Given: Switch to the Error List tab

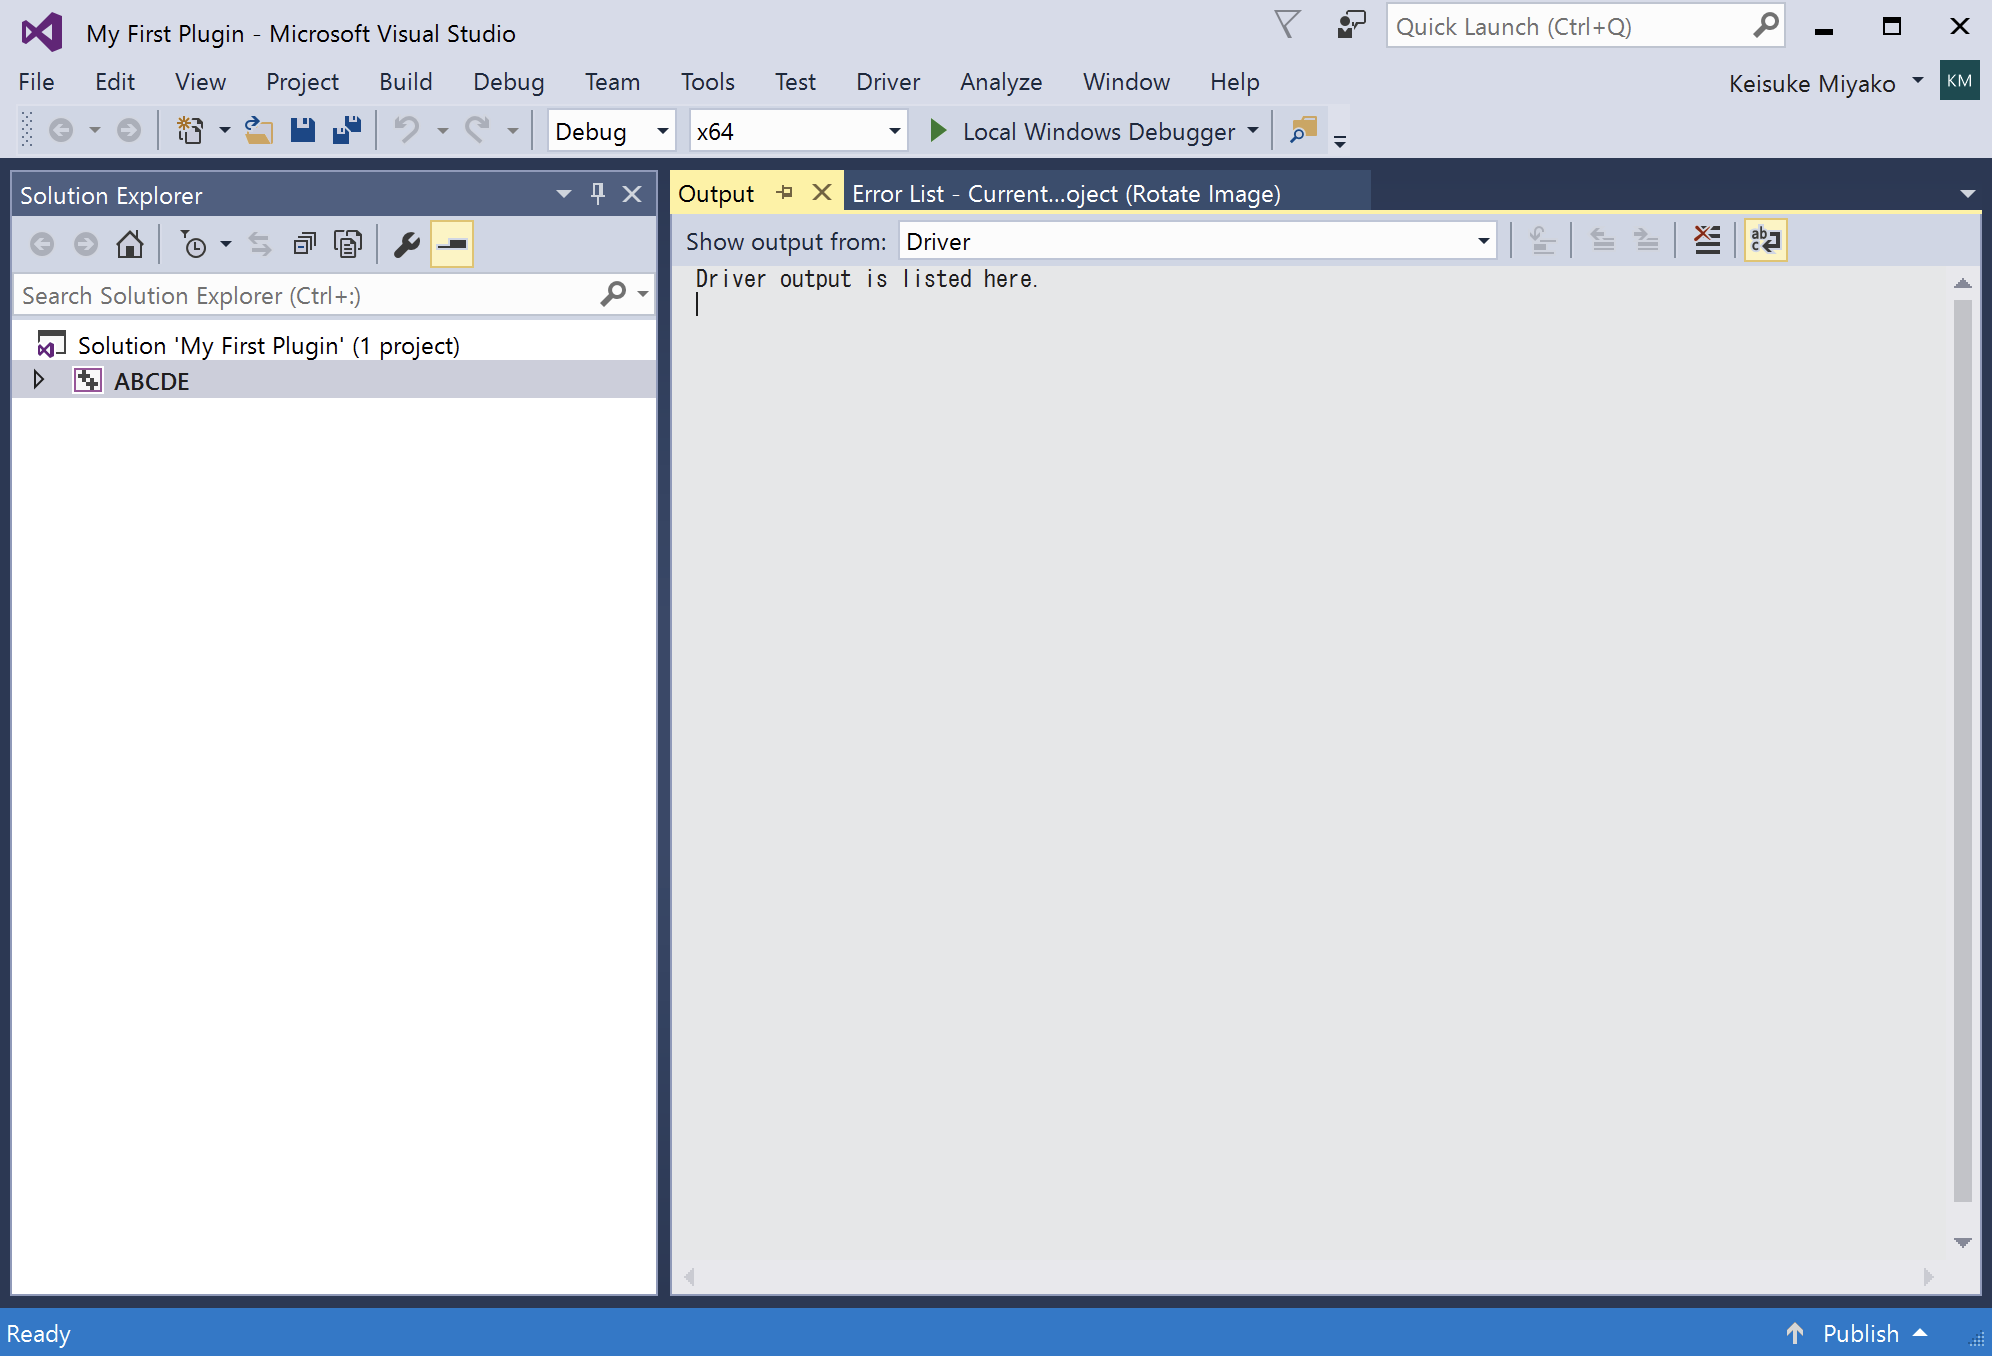Looking at the screenshot, I should pyautogui.click(x=1066, y=193).
